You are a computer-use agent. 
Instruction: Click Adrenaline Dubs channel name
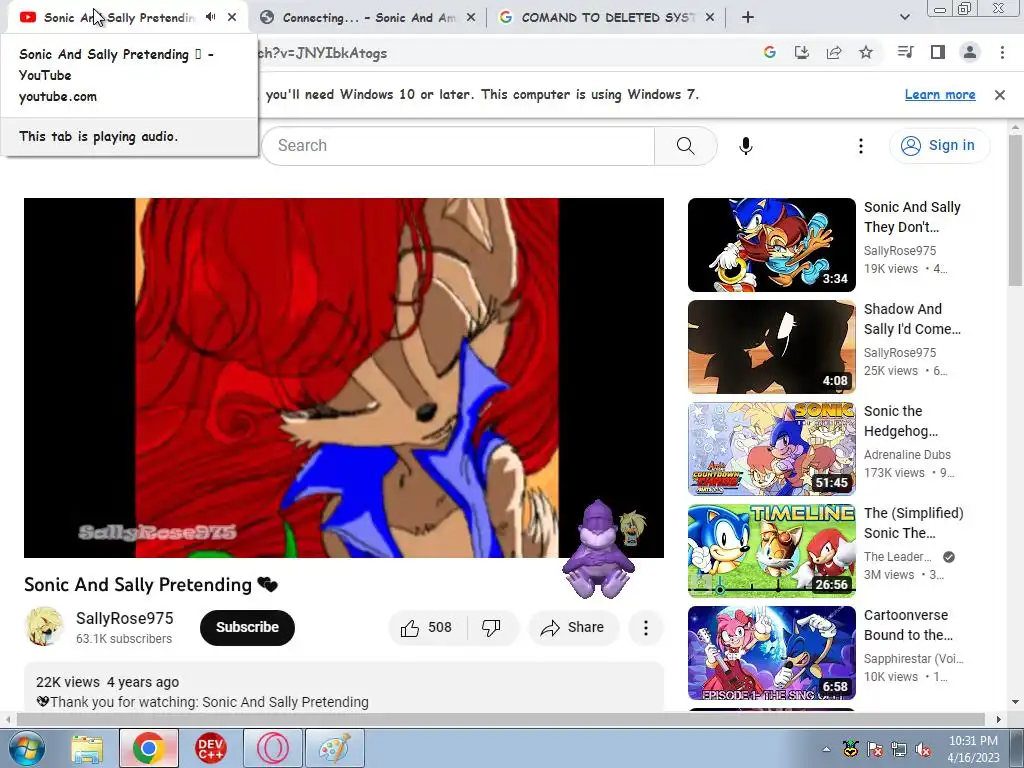[x=907, y=455]
